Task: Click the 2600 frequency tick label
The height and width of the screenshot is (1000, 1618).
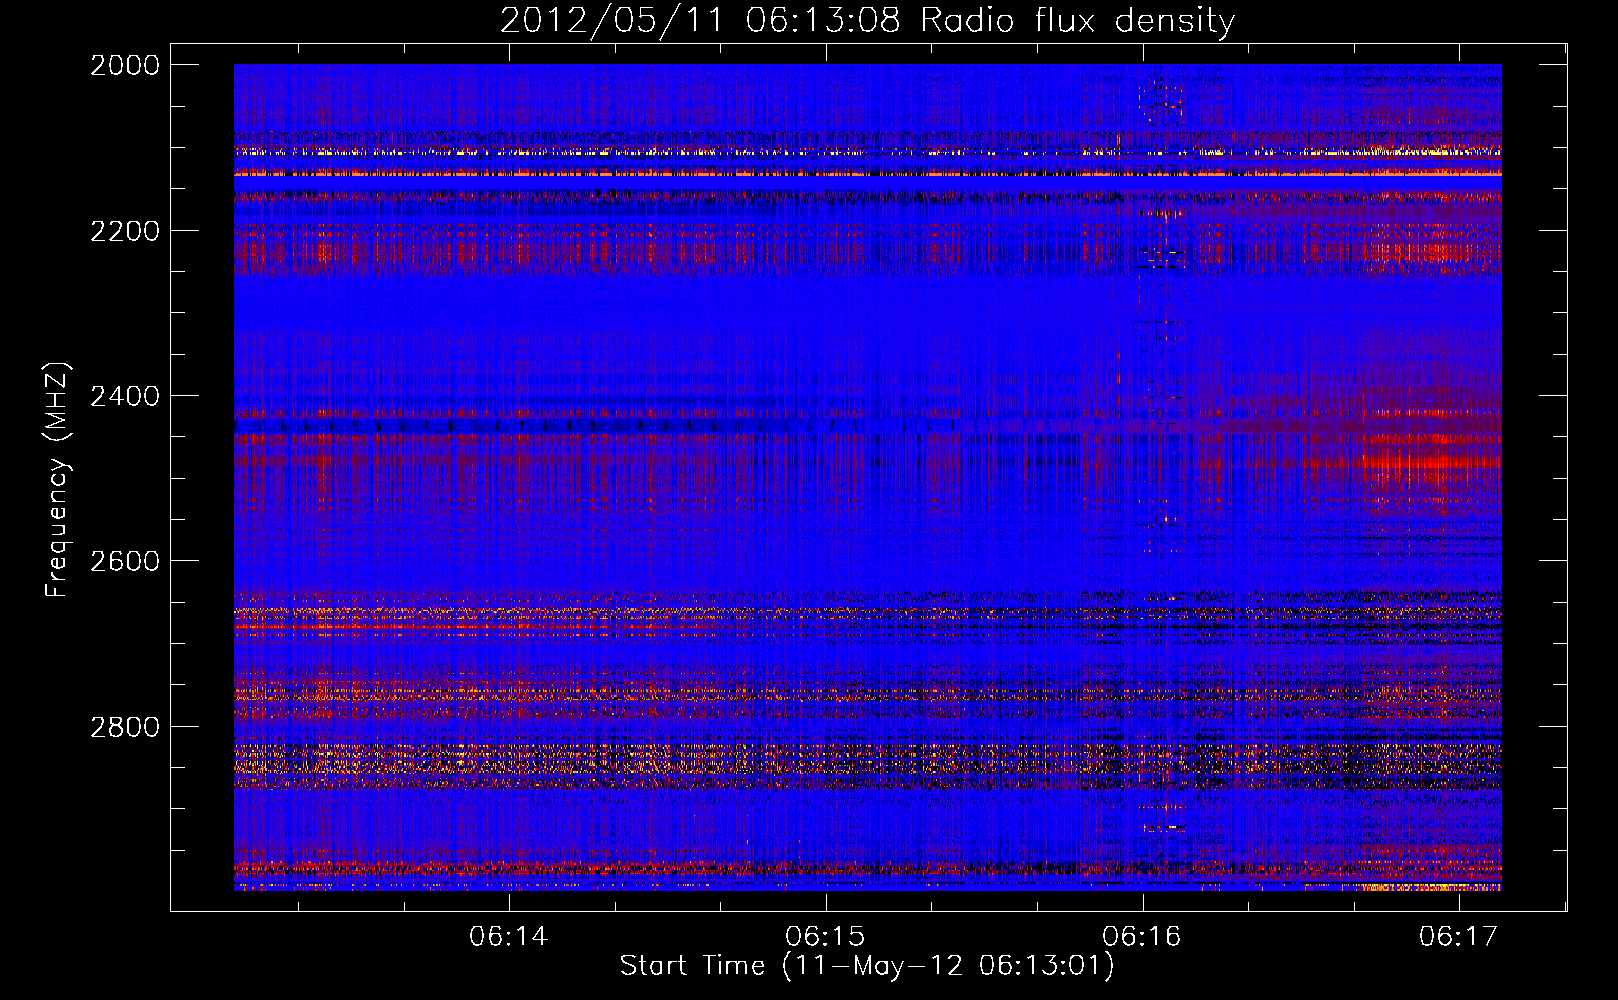Action: coord(125,561)
